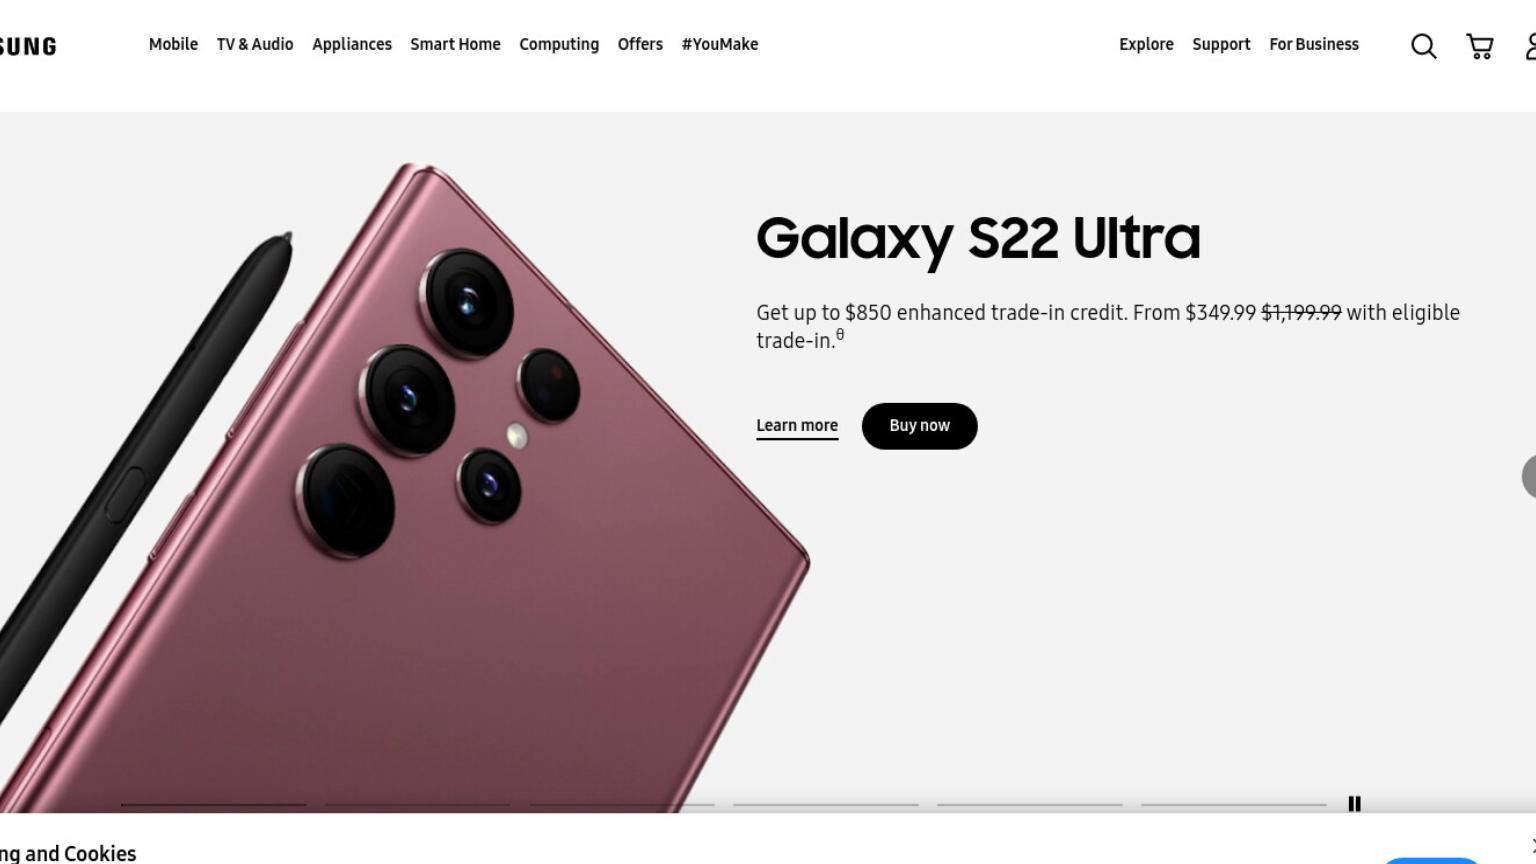Visit the For Business section
The width and height of the screenshot is (1536, 864).
[x=1314, y=44]
